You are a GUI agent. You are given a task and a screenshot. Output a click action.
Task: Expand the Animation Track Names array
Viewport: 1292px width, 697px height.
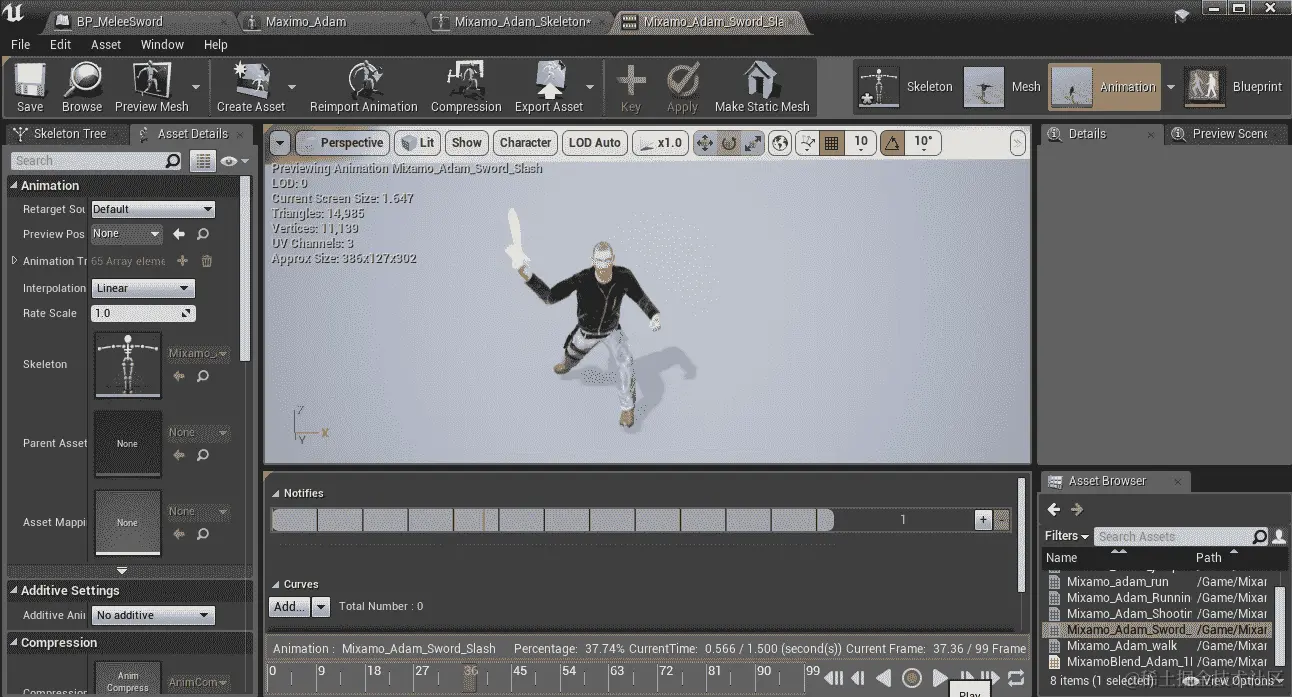(14, 261)
